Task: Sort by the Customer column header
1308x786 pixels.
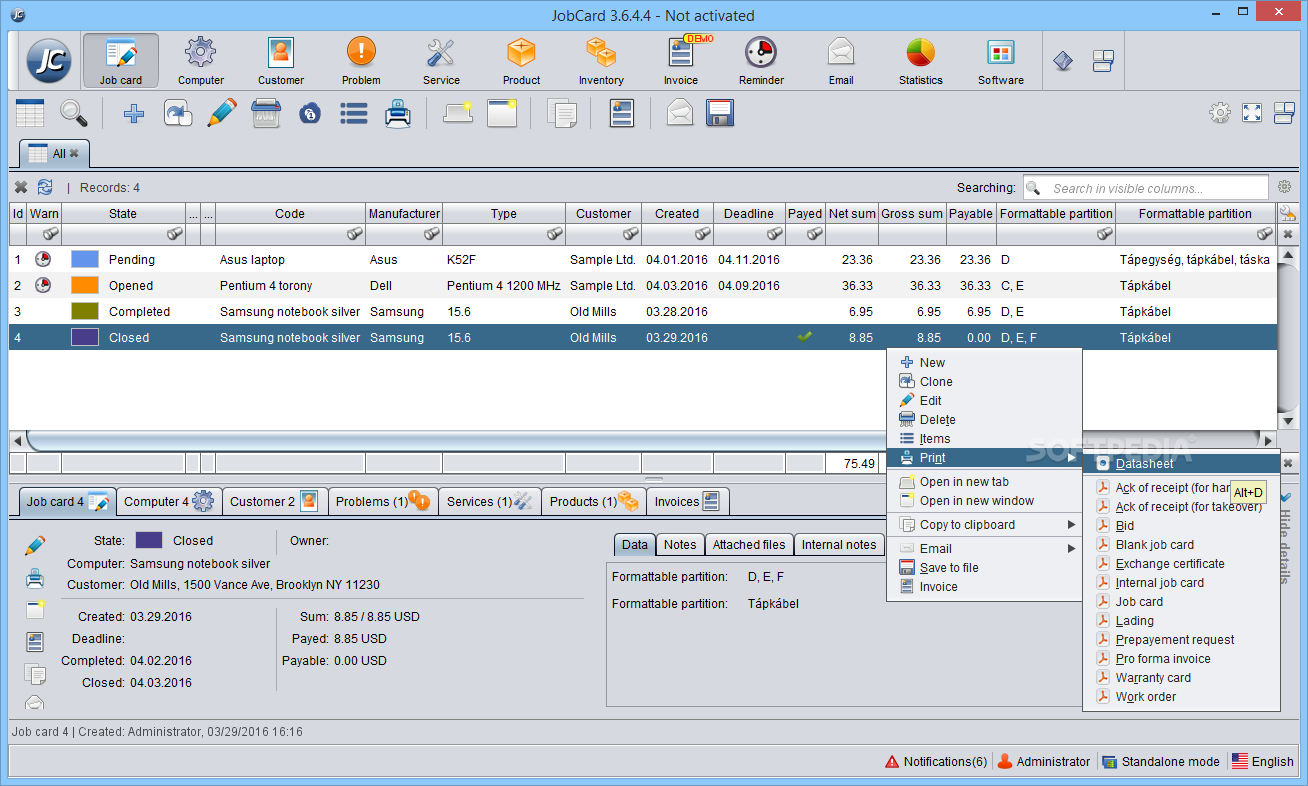Action: 603,213
